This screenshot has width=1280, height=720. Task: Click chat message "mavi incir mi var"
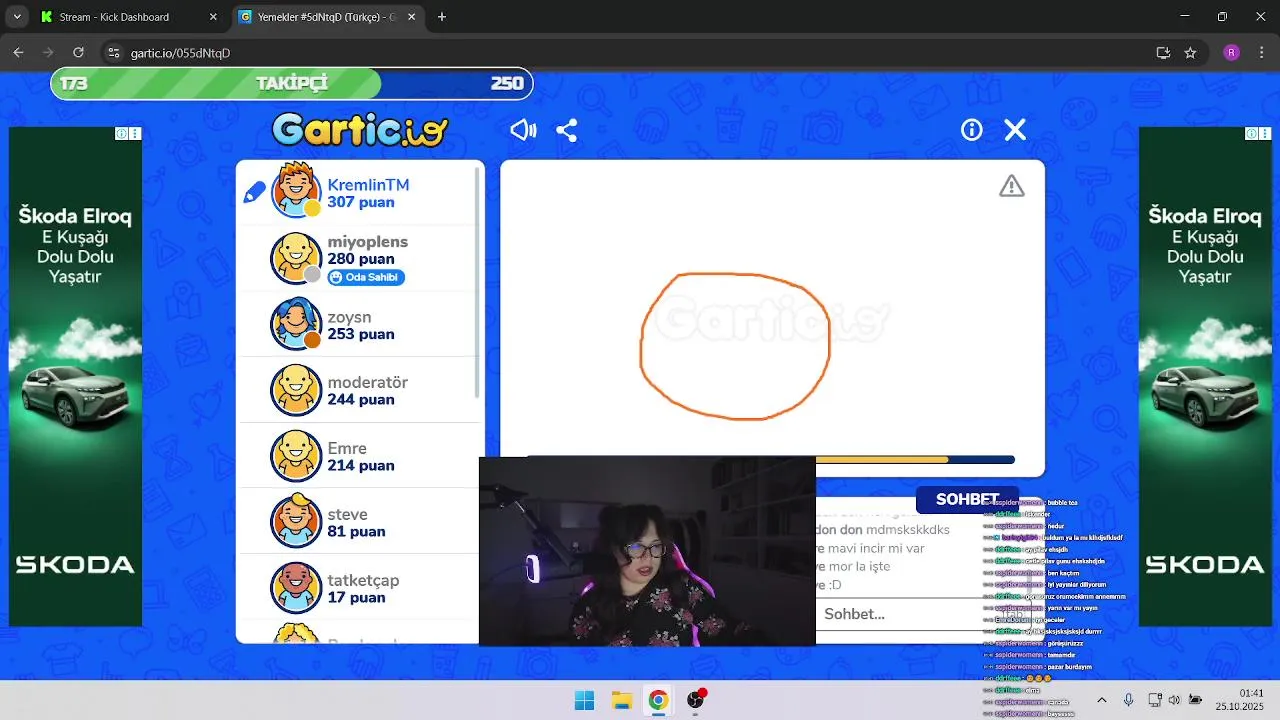877,548
